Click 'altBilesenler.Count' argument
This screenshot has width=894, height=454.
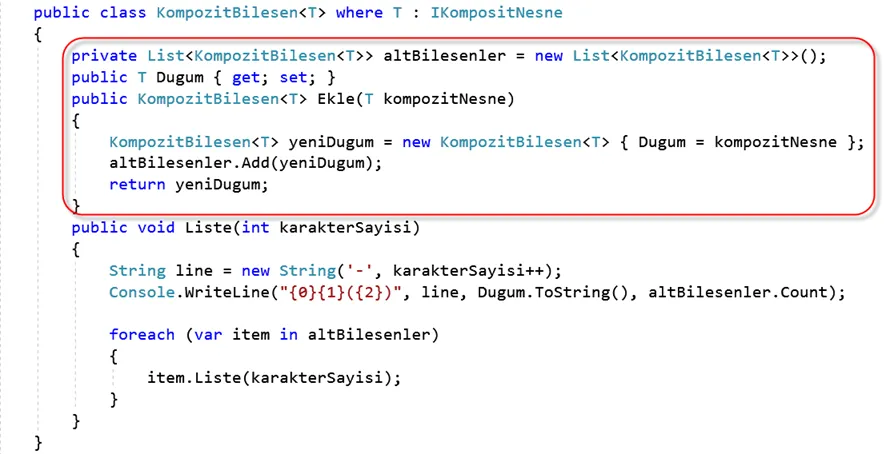point(738,292)
